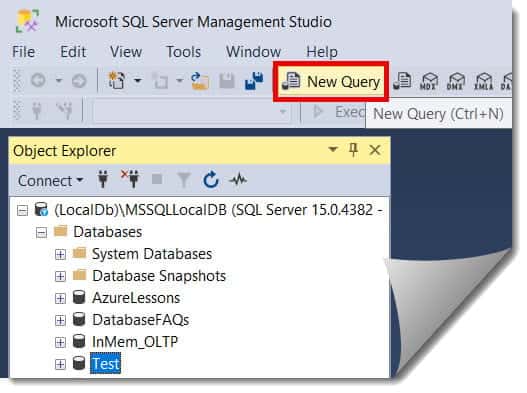Click the Analysis Services MDX Query icon
This screenshot has height=393, width=527.
pos(429,81)
